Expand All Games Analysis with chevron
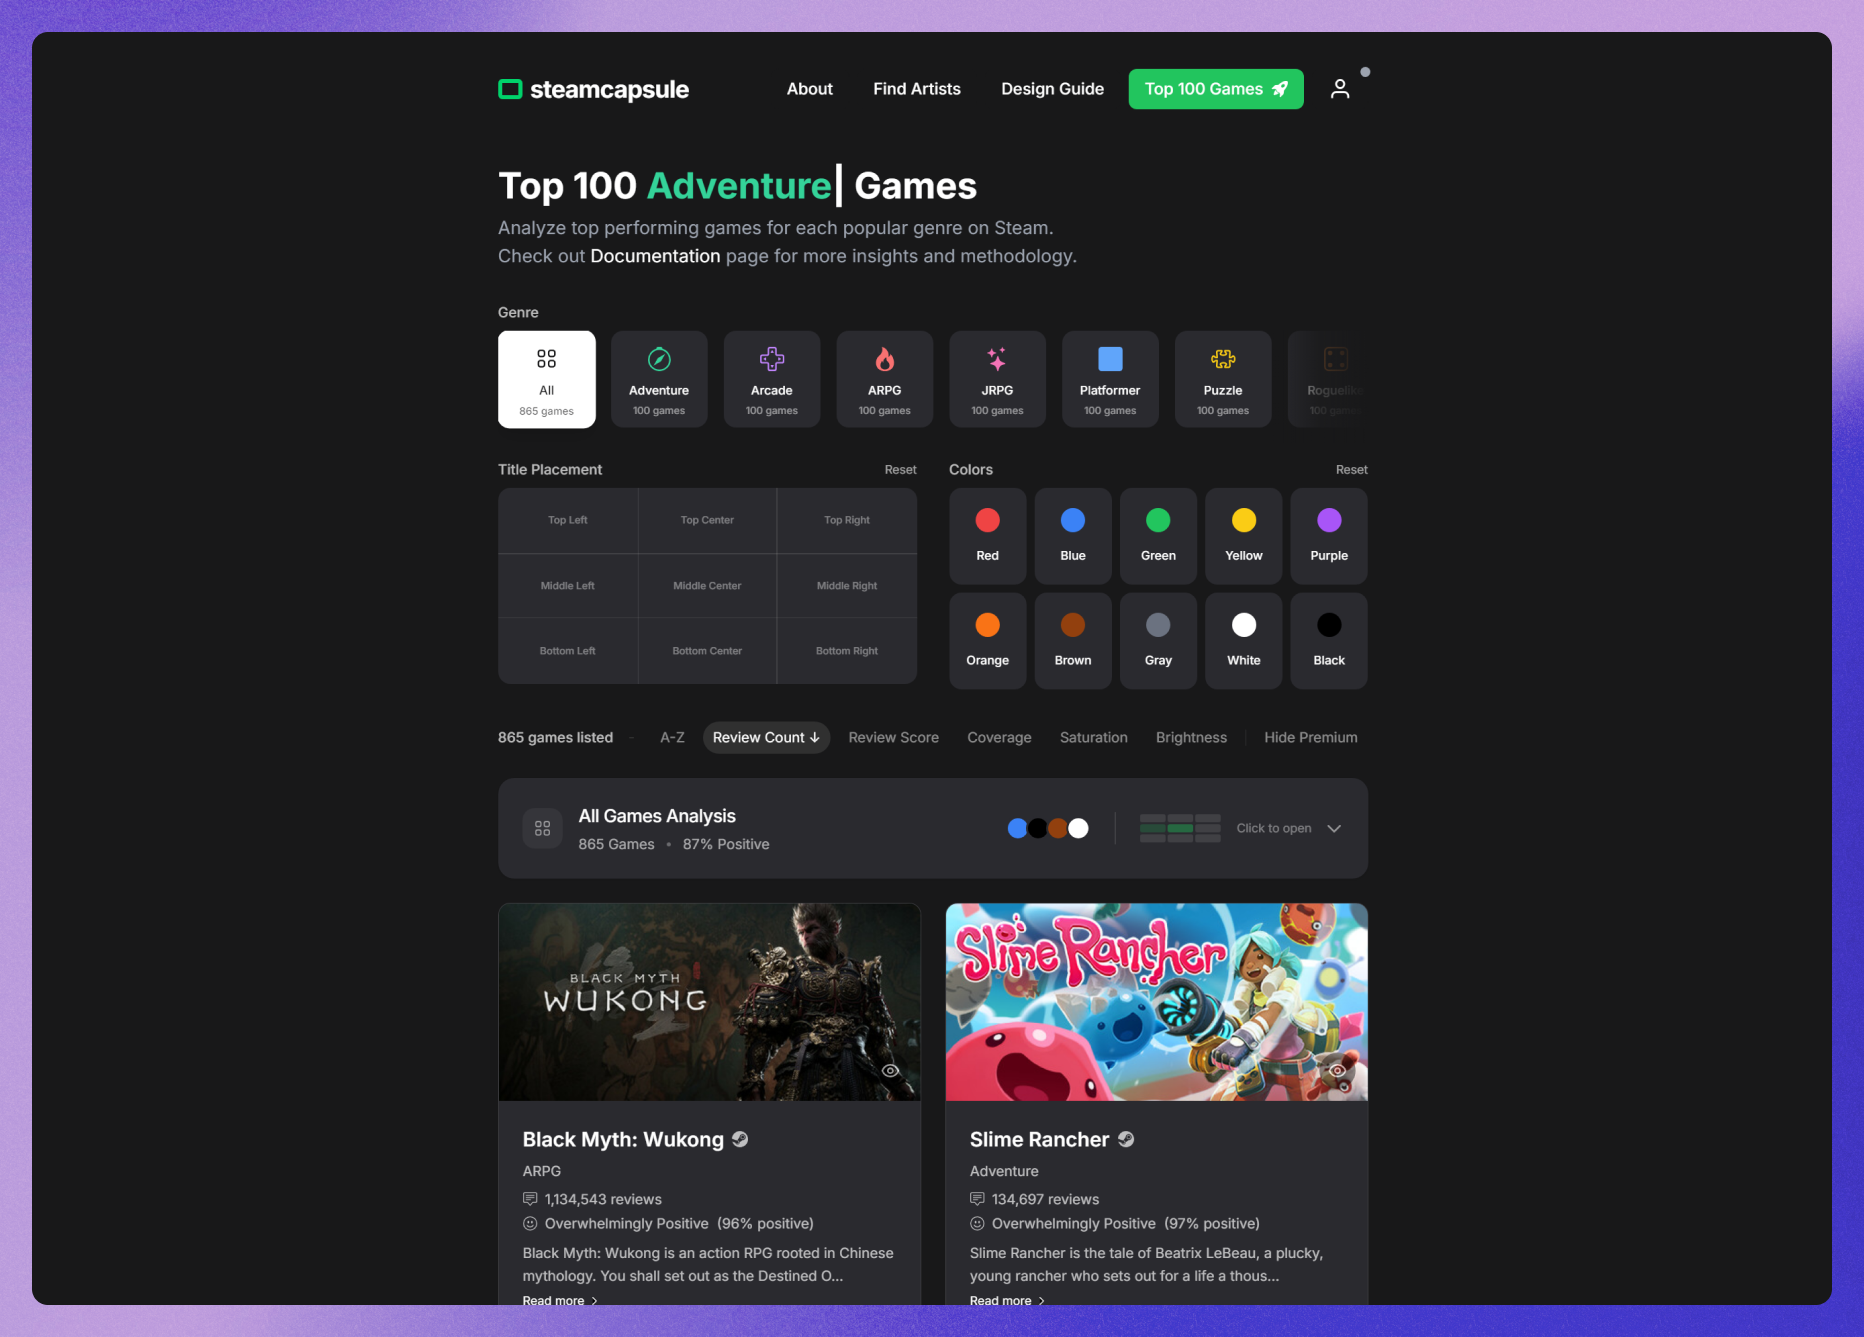Screen dimensions: 1864x1337 coord(1334,828)
